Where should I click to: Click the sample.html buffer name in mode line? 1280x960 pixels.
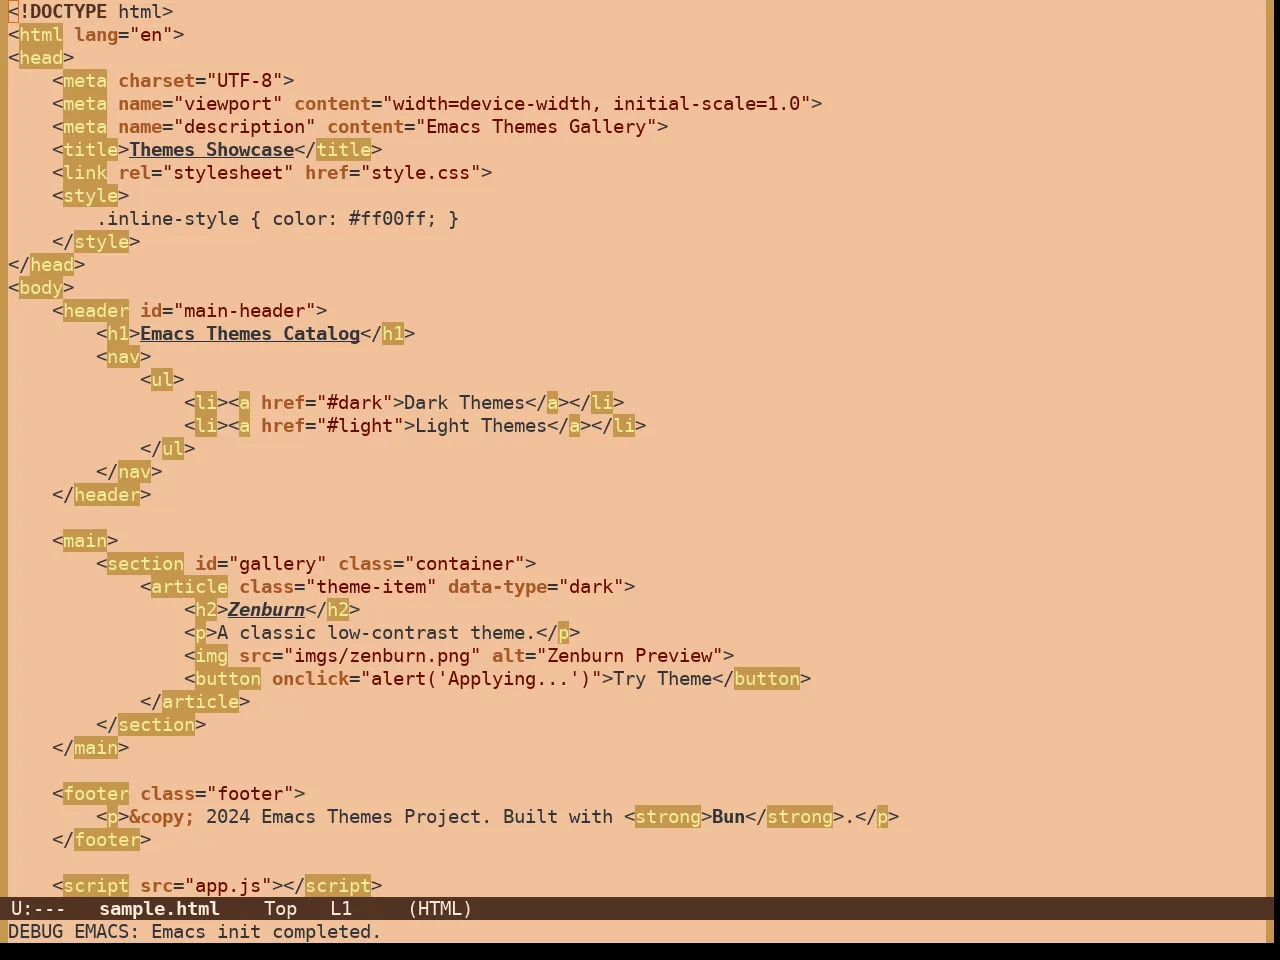coord(159,909)
